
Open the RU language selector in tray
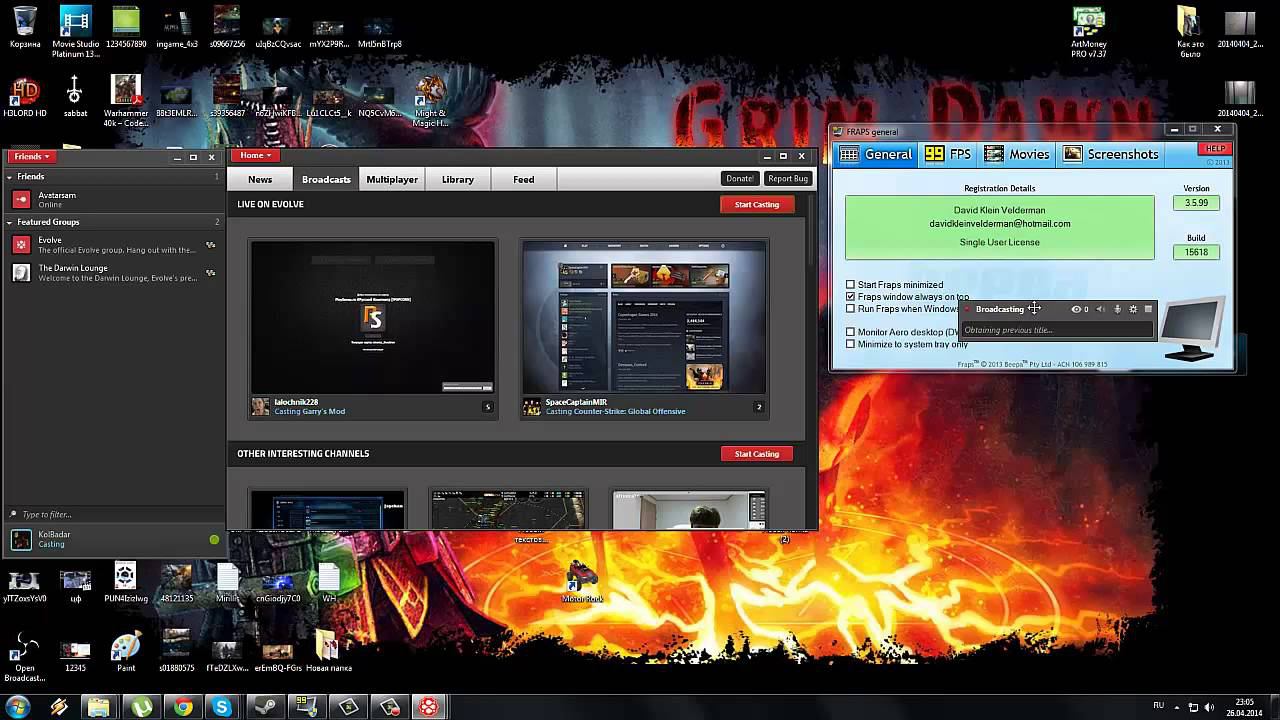1158,706
